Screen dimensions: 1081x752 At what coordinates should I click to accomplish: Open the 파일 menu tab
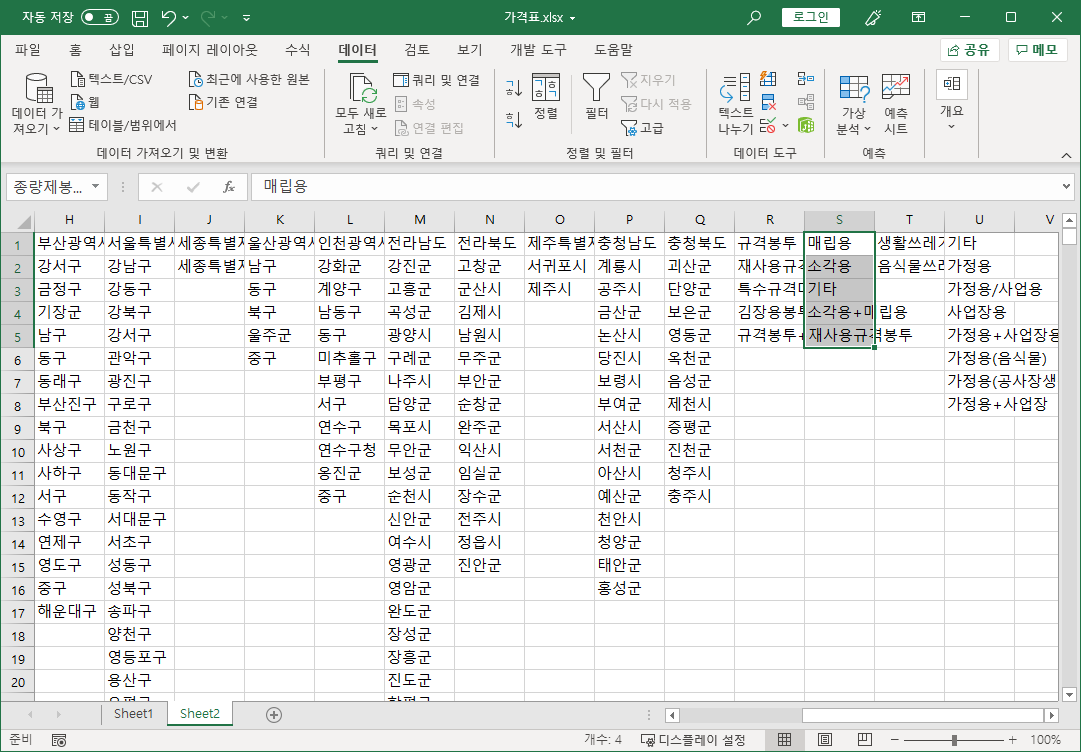28,50
